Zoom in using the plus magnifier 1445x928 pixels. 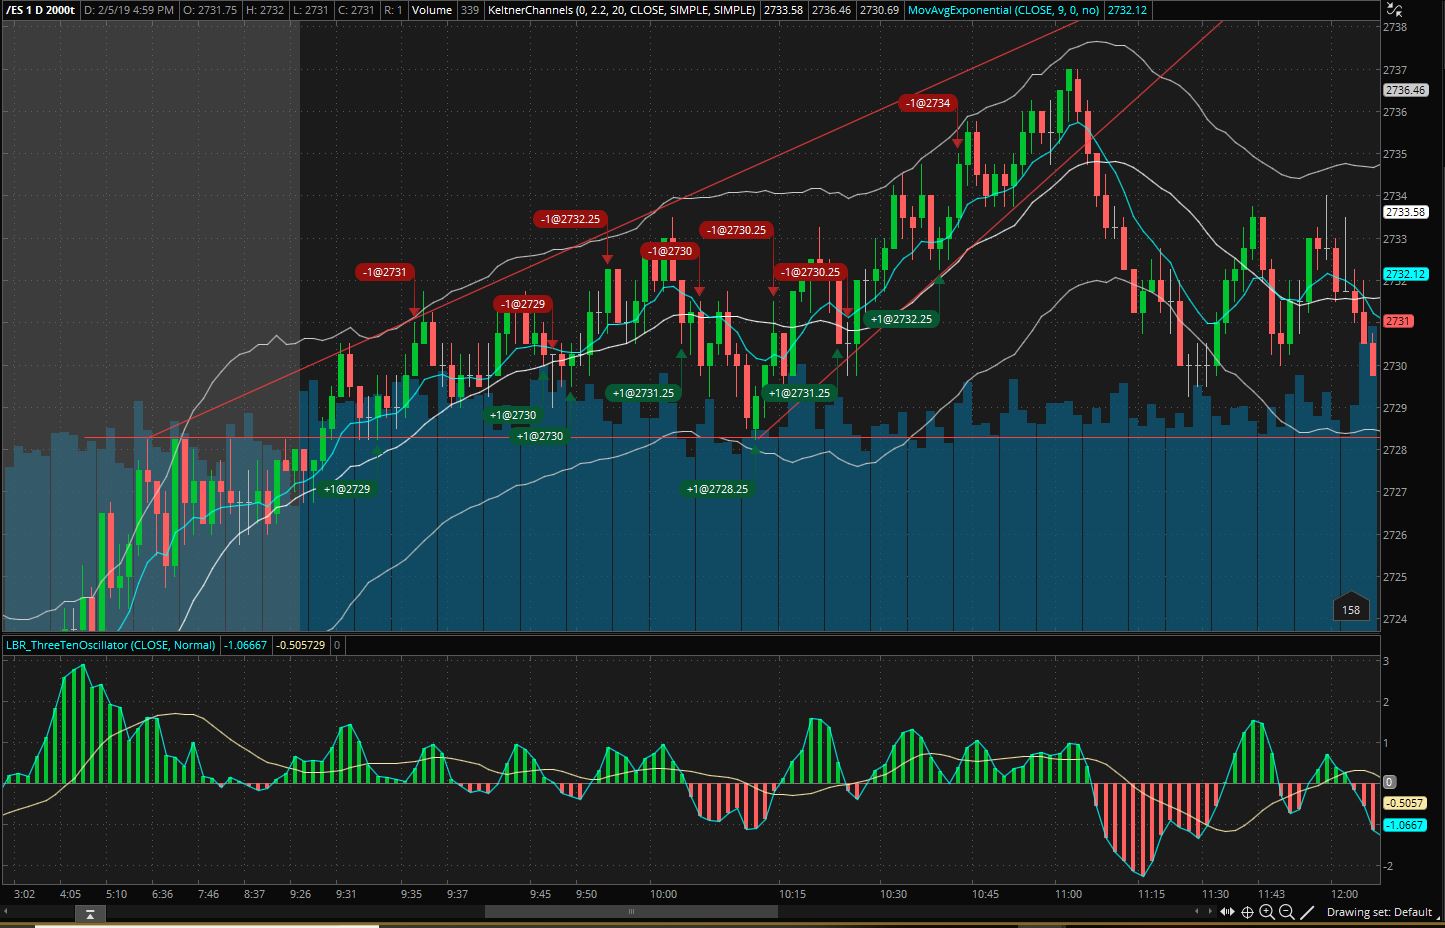1267,912
